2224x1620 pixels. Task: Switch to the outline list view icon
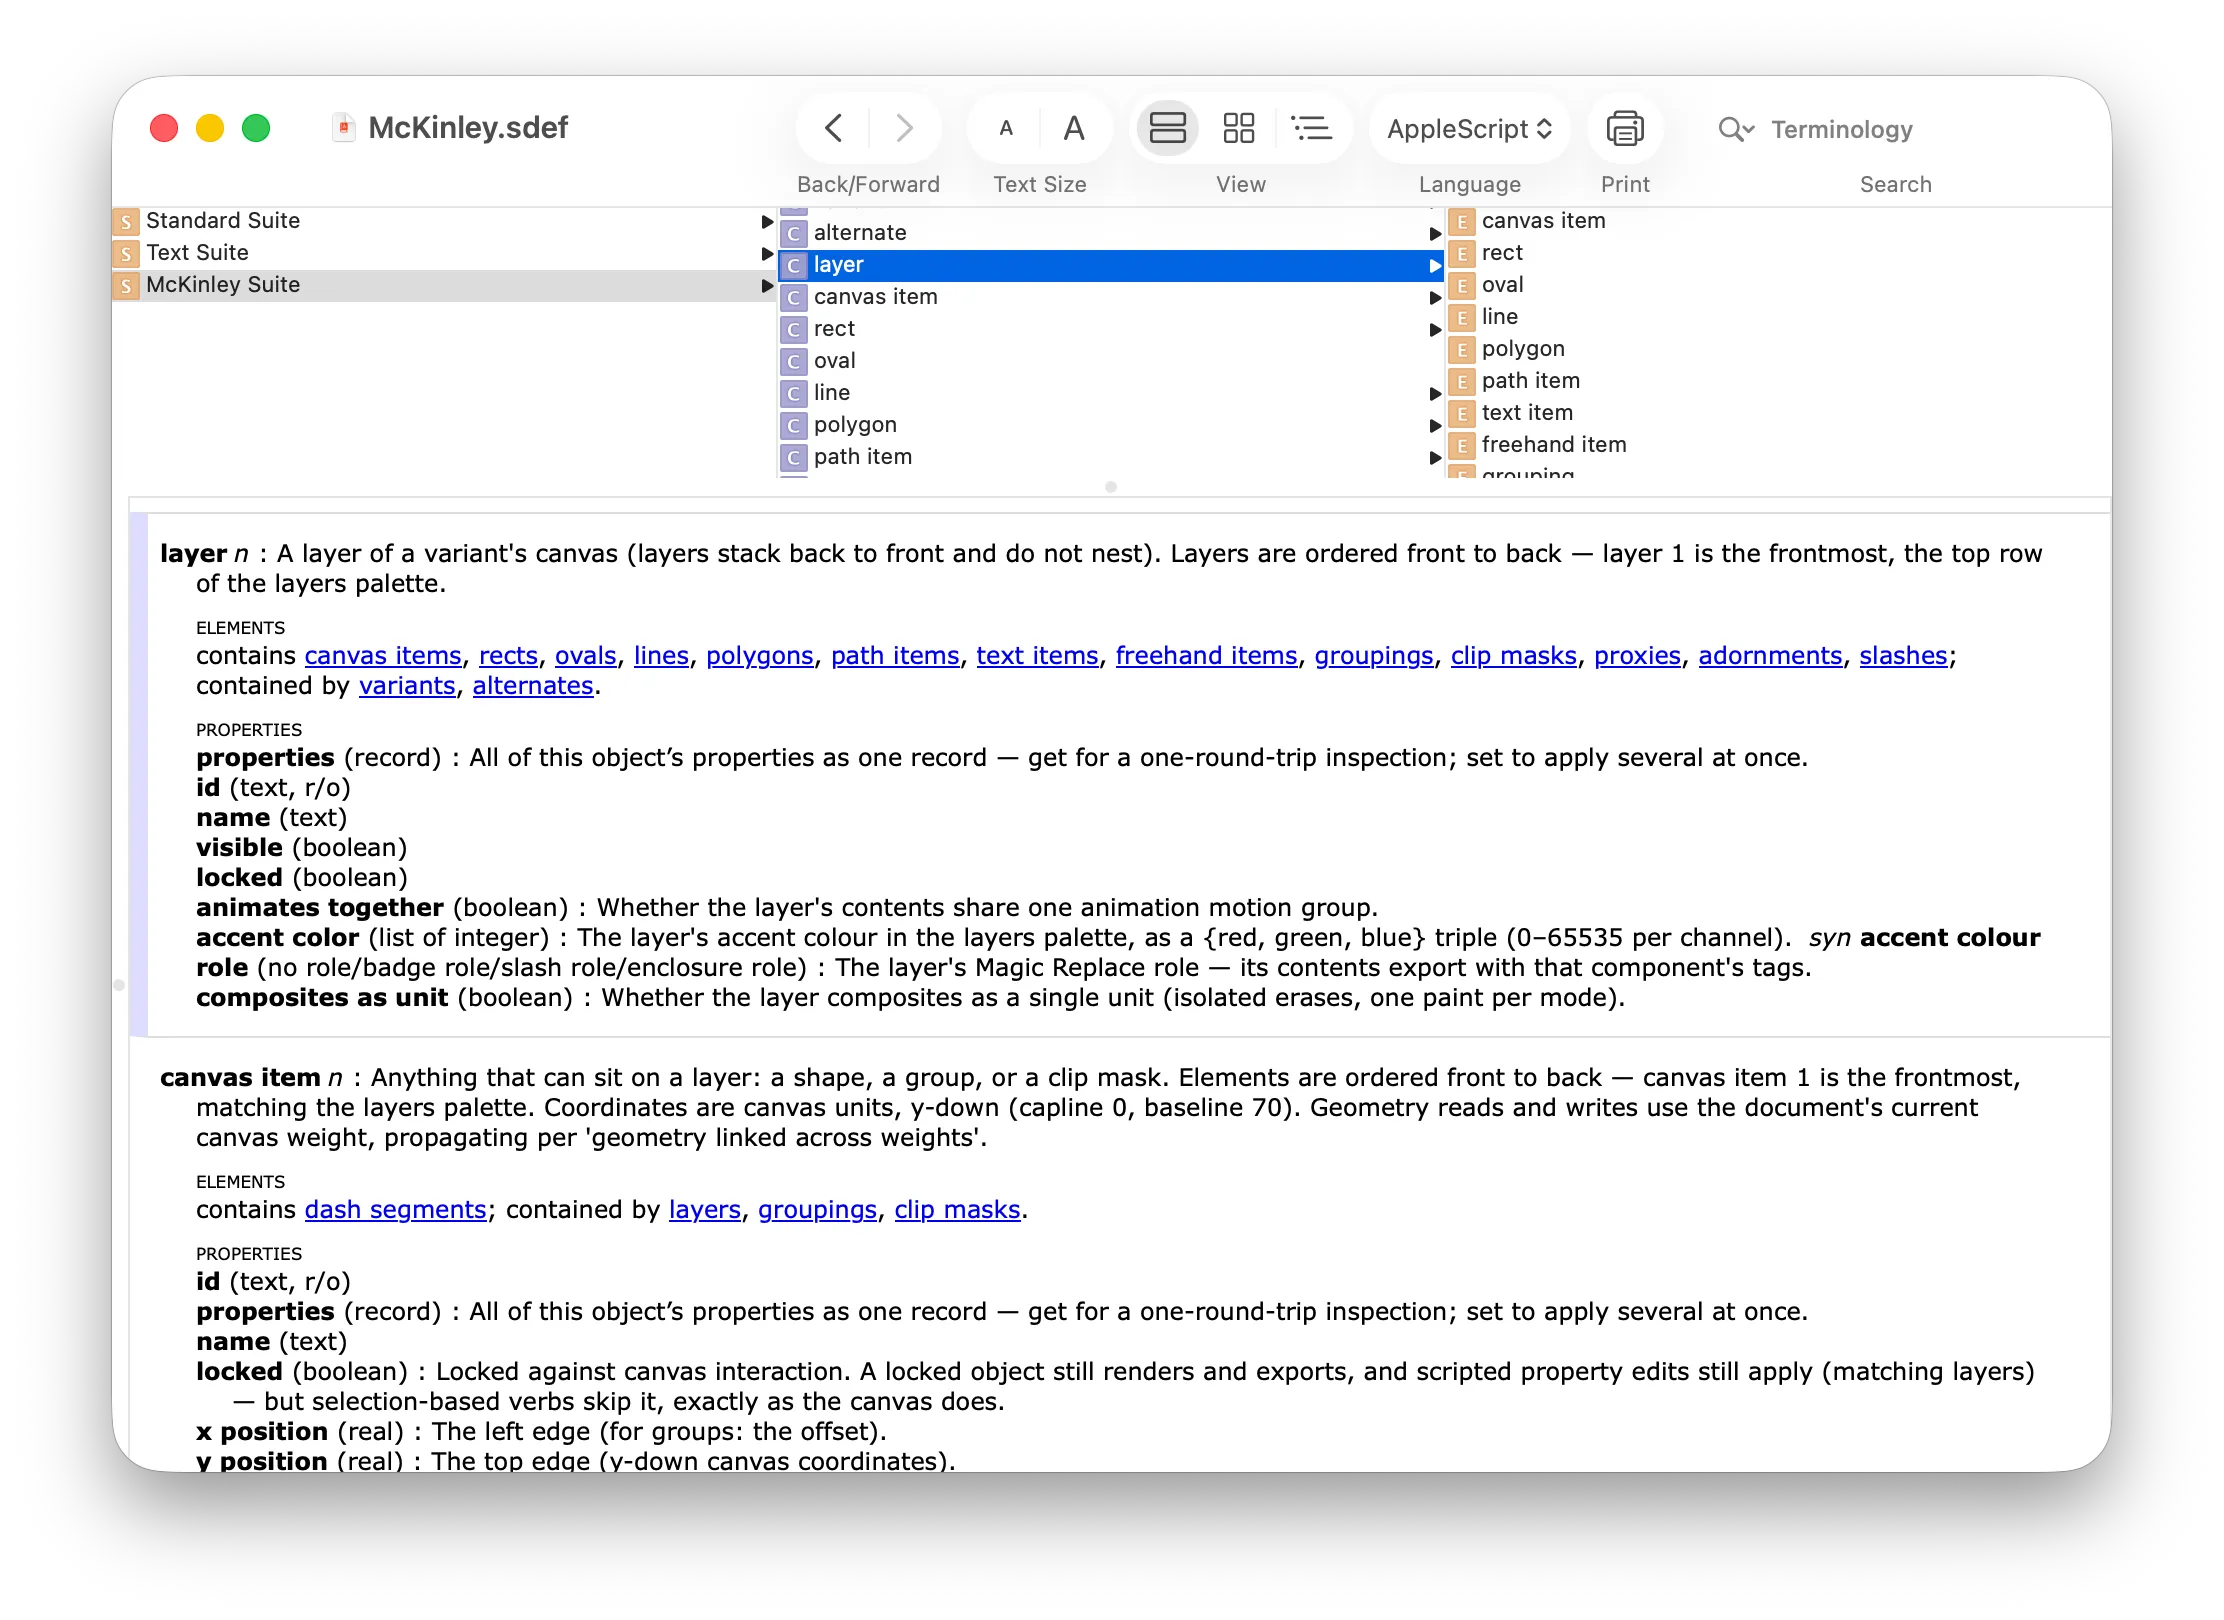1311,128
